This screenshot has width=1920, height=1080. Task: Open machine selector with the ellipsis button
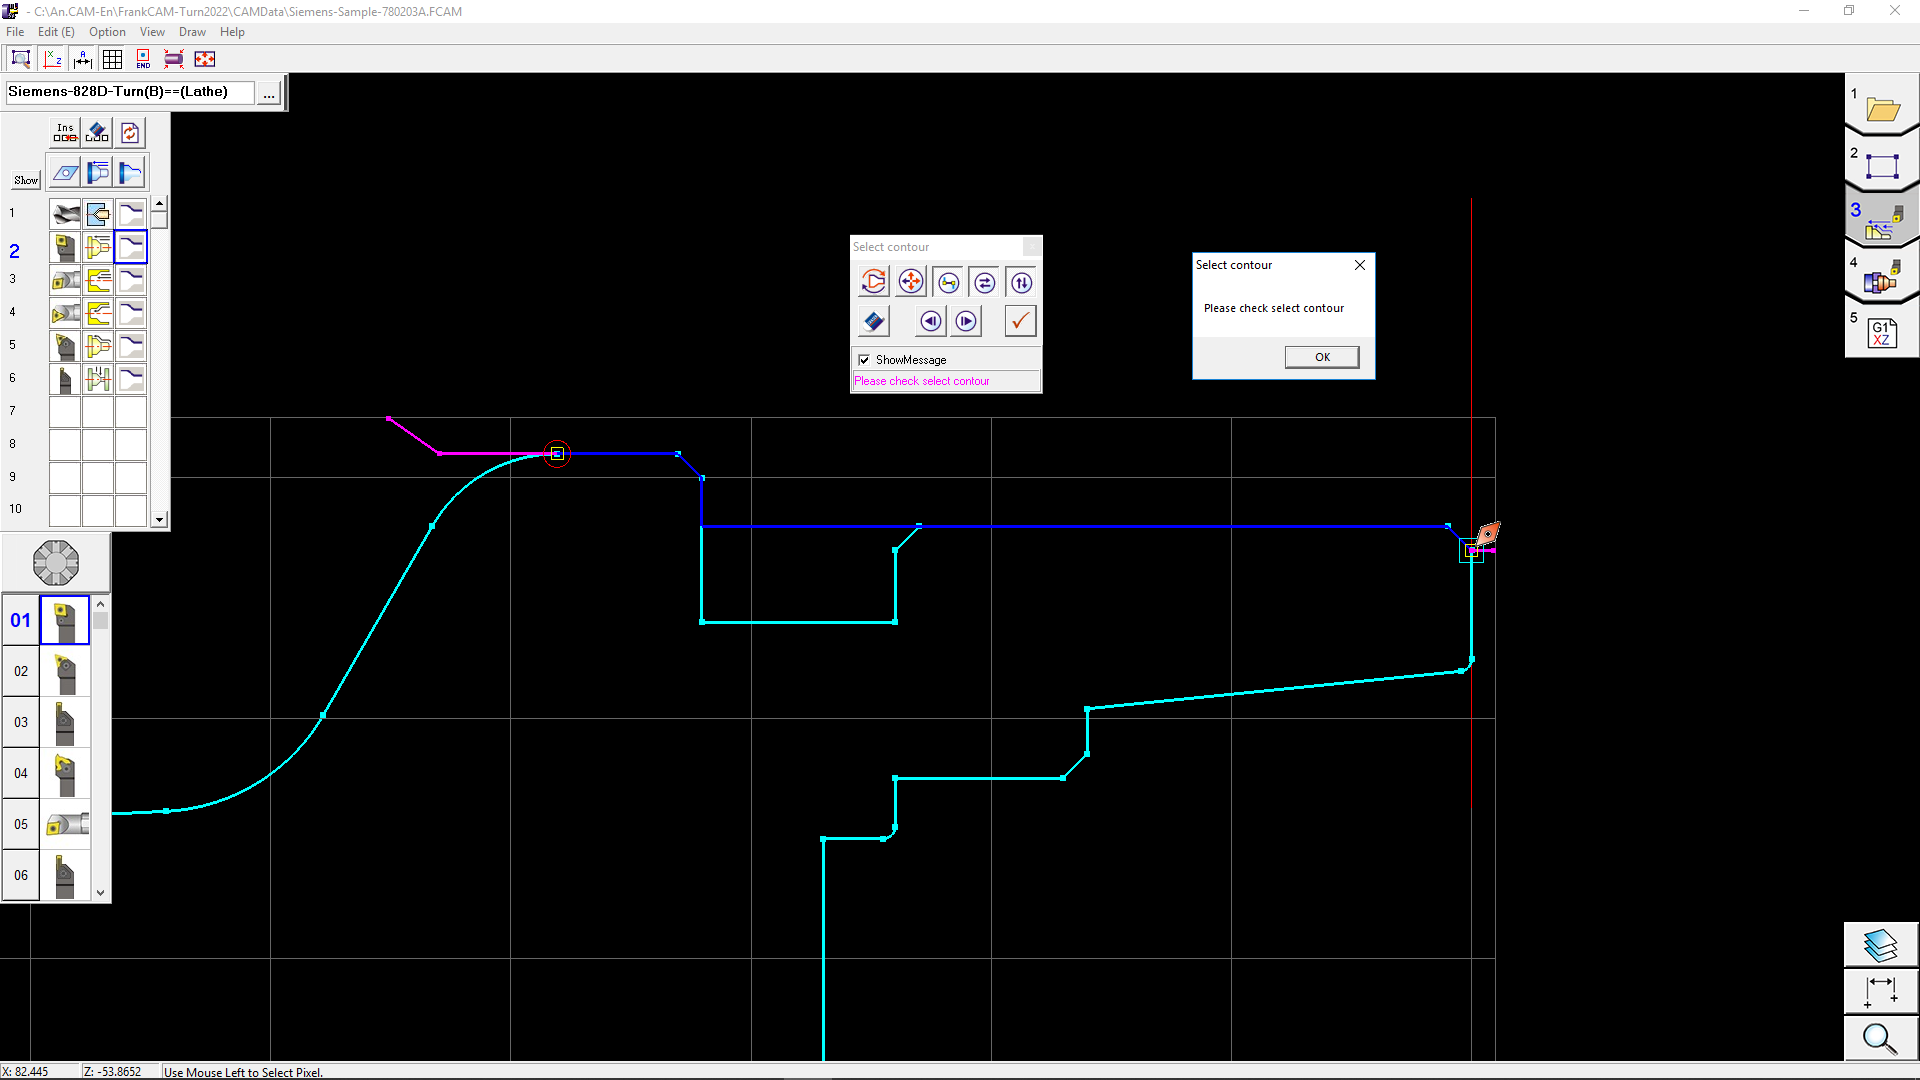[269, 94]
